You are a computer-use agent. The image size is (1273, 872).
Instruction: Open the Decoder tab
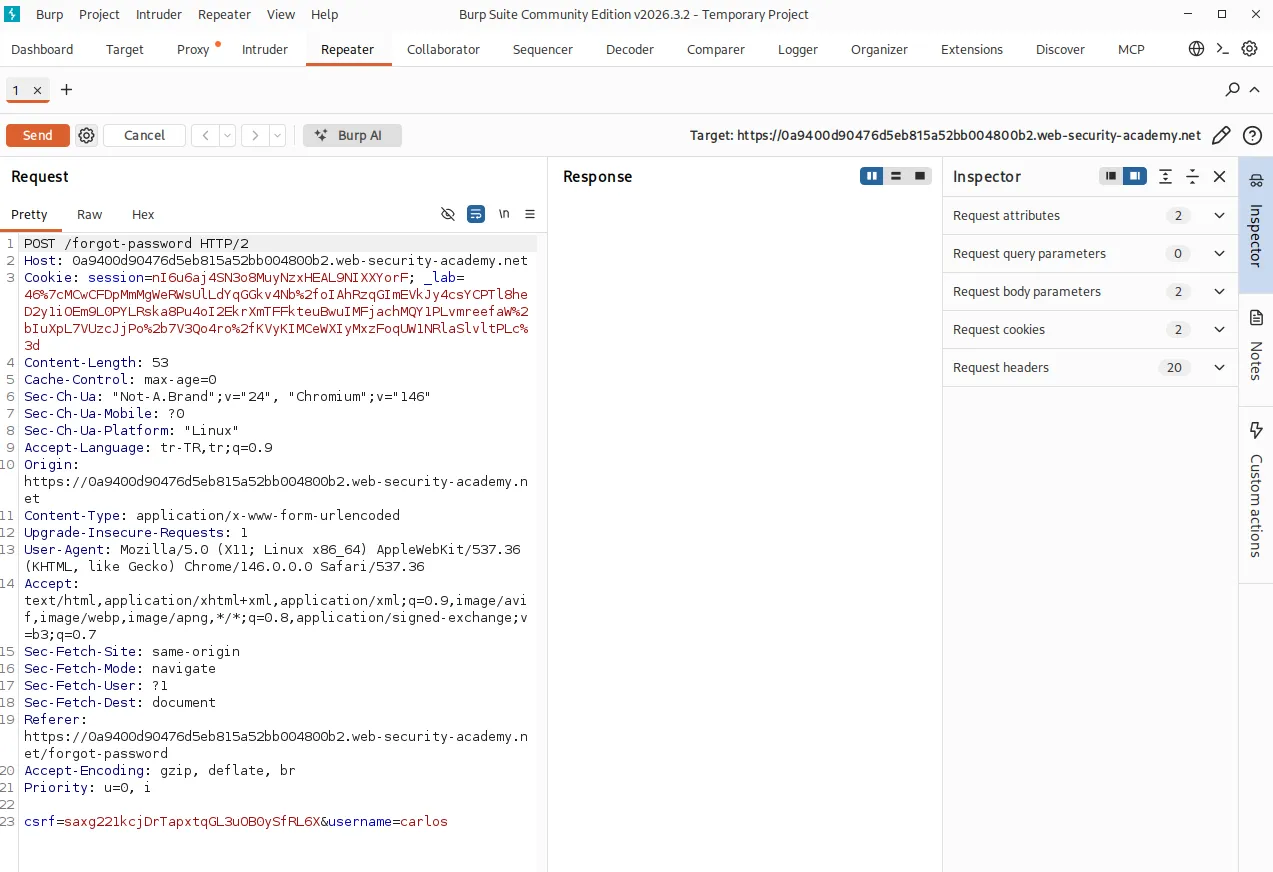pyautogui.click(x=630, y=49)
